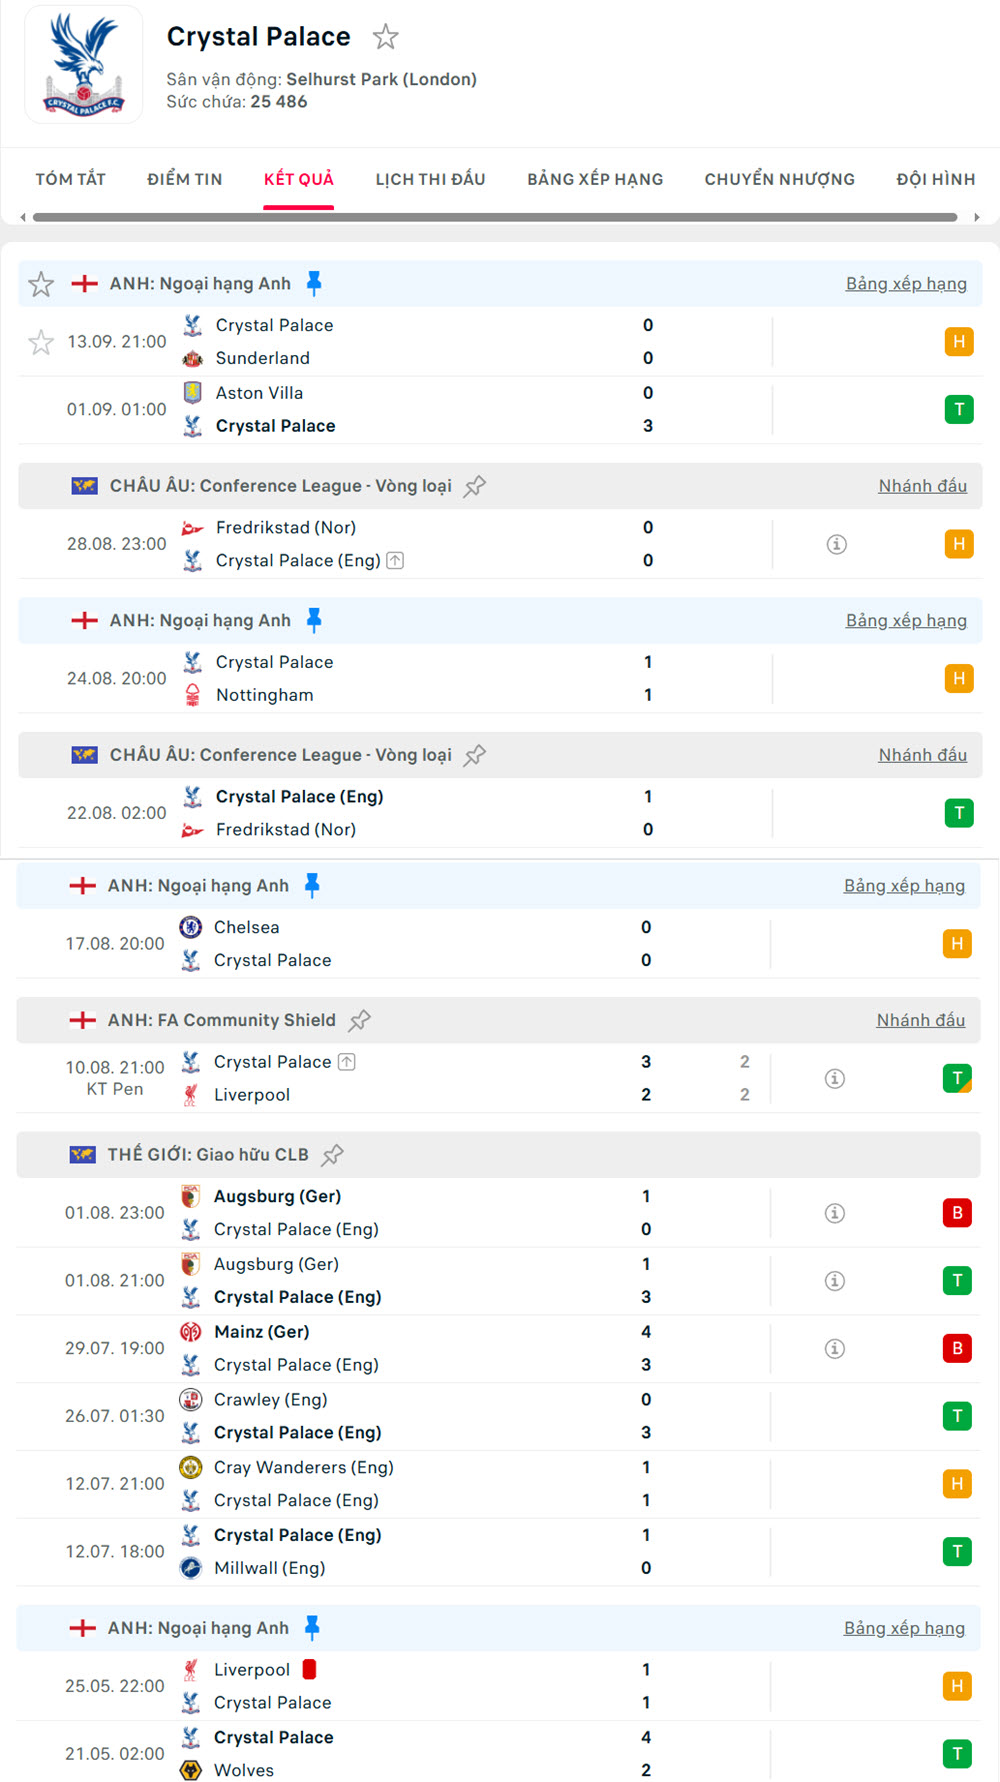Open Bảng xếp hạng link in first league header
The width and height of the screenshot is (1000, 1782).
coord(905,284)
